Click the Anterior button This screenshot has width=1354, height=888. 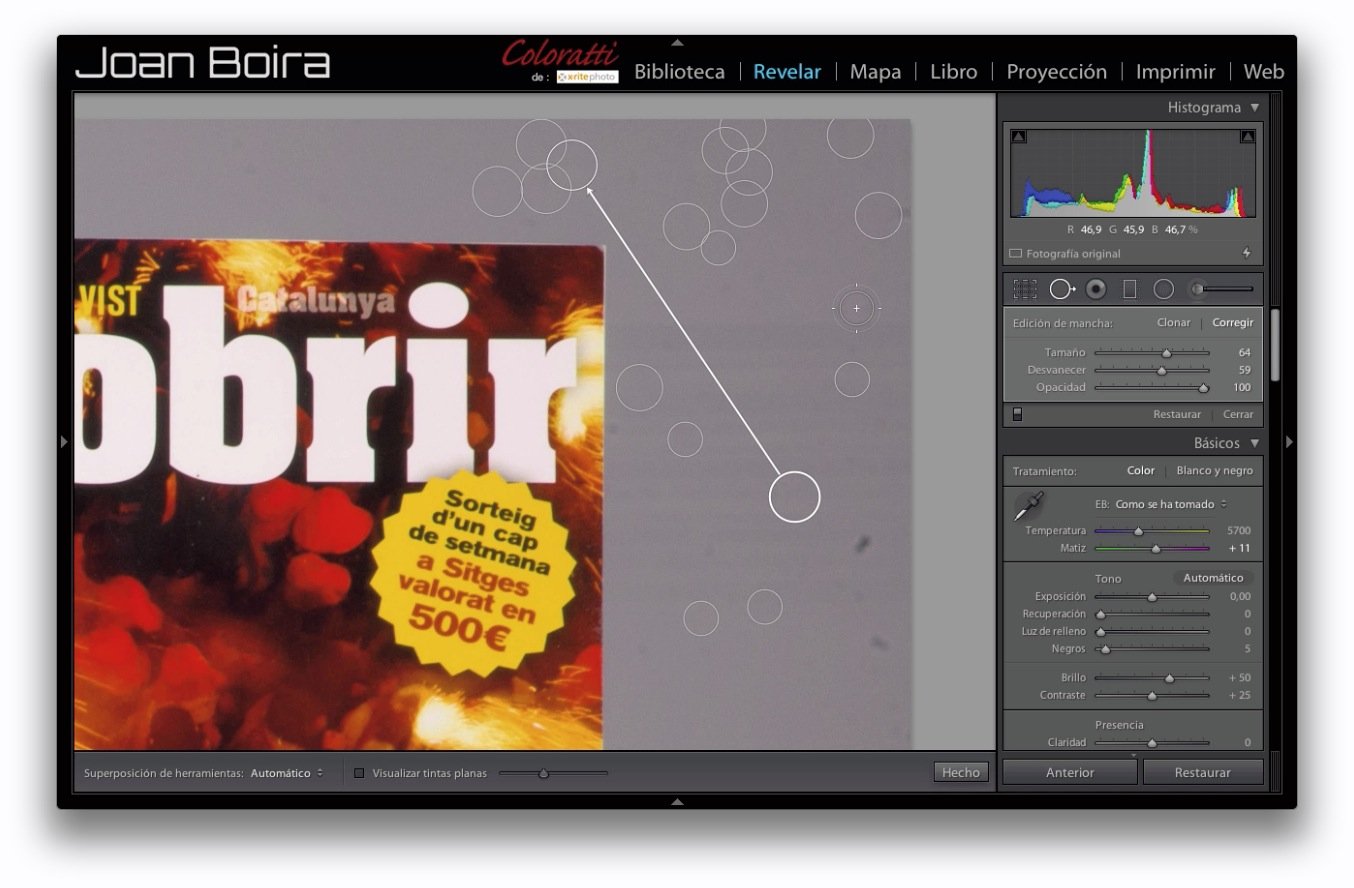[x=1070, y=772]
